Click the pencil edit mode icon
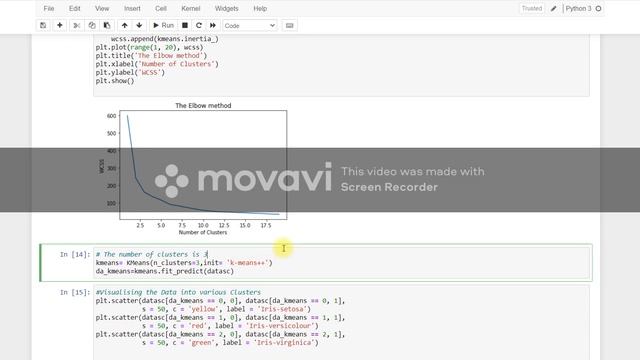The image size is (640, 360). pos(553,8)
